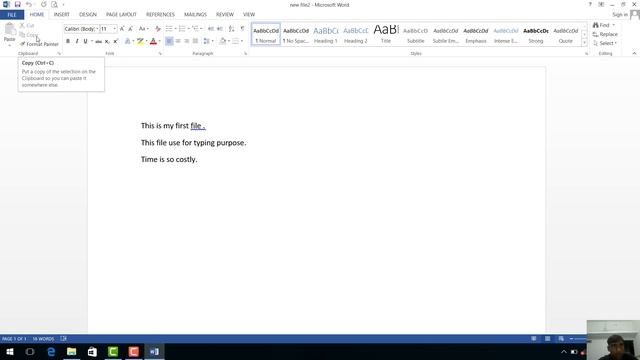Switch to the PAGE LAYOUT tab
The height and width of the screenshot is (360, 640).
(x=121, y=15)
